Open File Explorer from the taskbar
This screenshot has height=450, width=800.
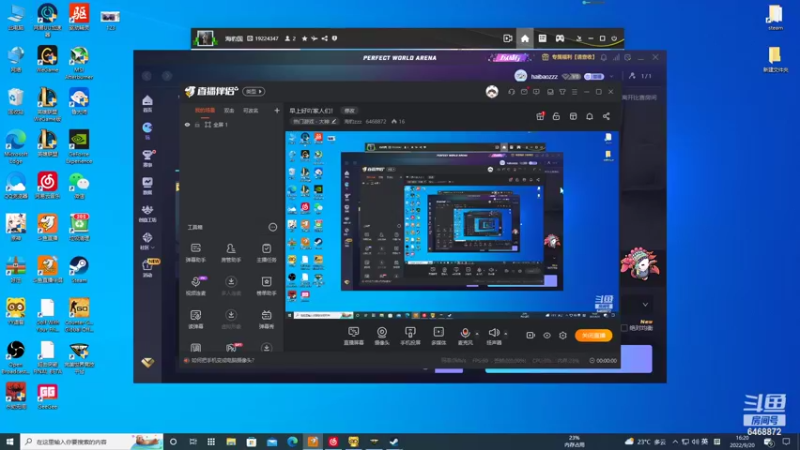(x=231, y=441)
